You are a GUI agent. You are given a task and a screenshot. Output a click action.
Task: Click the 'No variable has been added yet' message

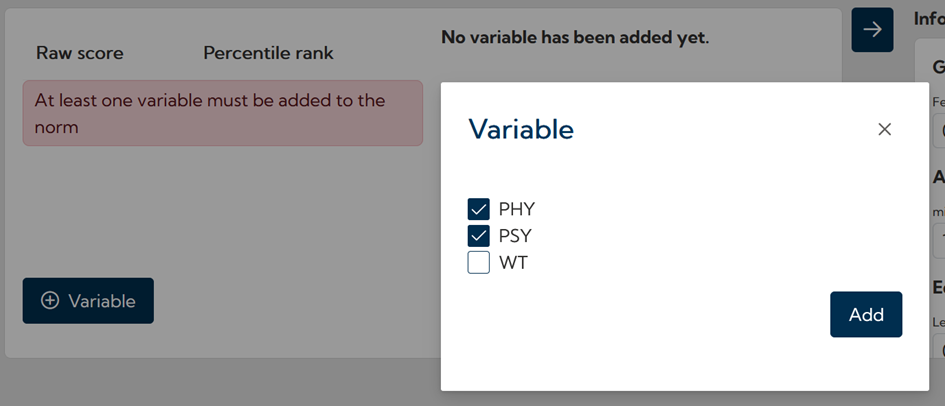574,38
